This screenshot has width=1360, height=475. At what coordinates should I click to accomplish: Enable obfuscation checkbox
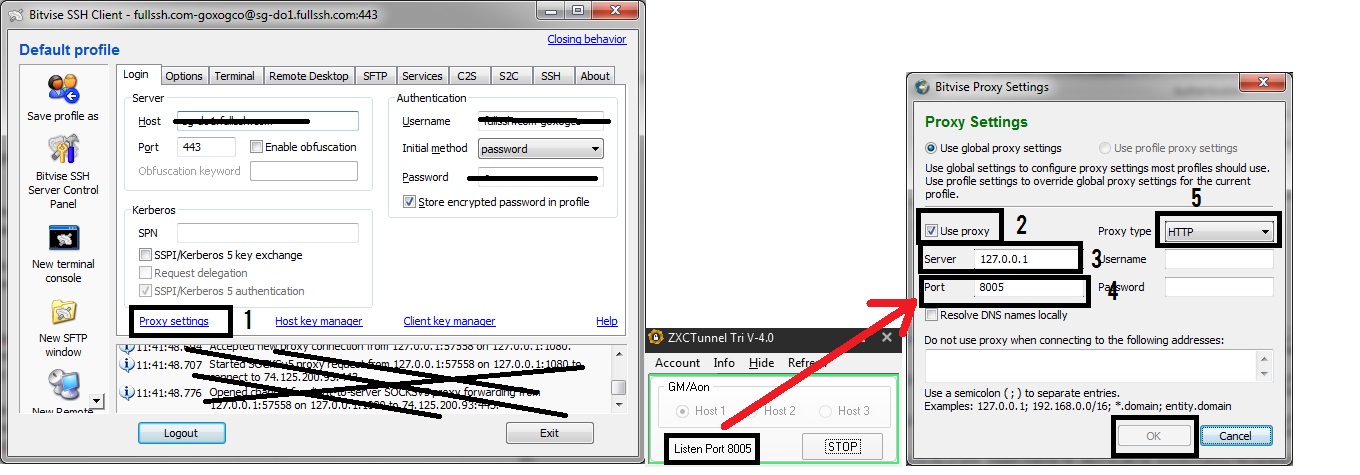pos(257,147)
